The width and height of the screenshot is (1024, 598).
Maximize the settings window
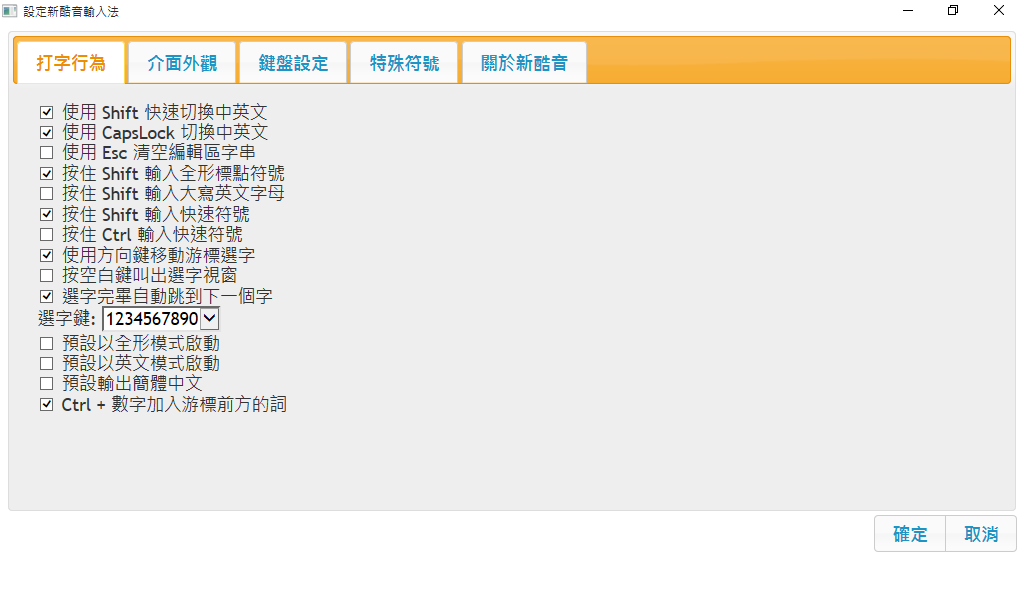[952, 10]
